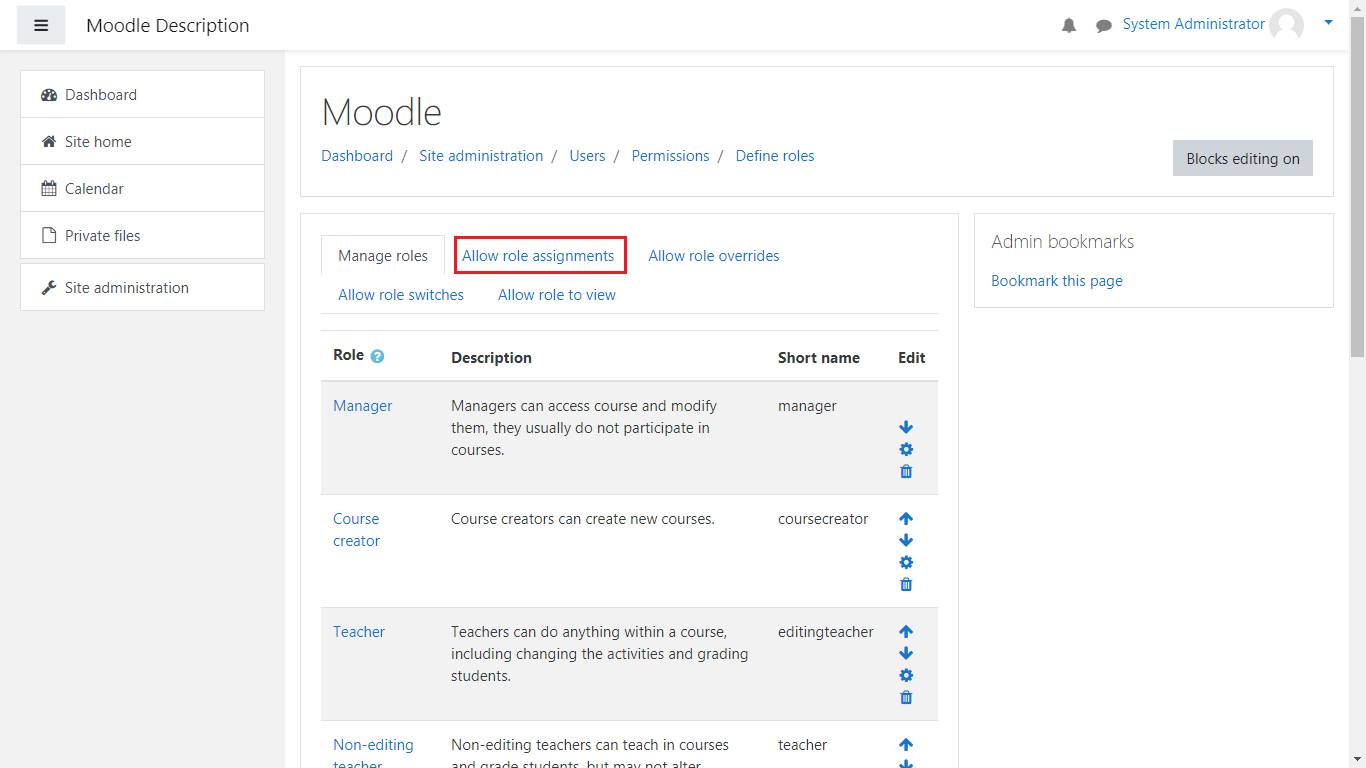
Task: Edit Teacher role settings gear
Action: pos(906,676)
